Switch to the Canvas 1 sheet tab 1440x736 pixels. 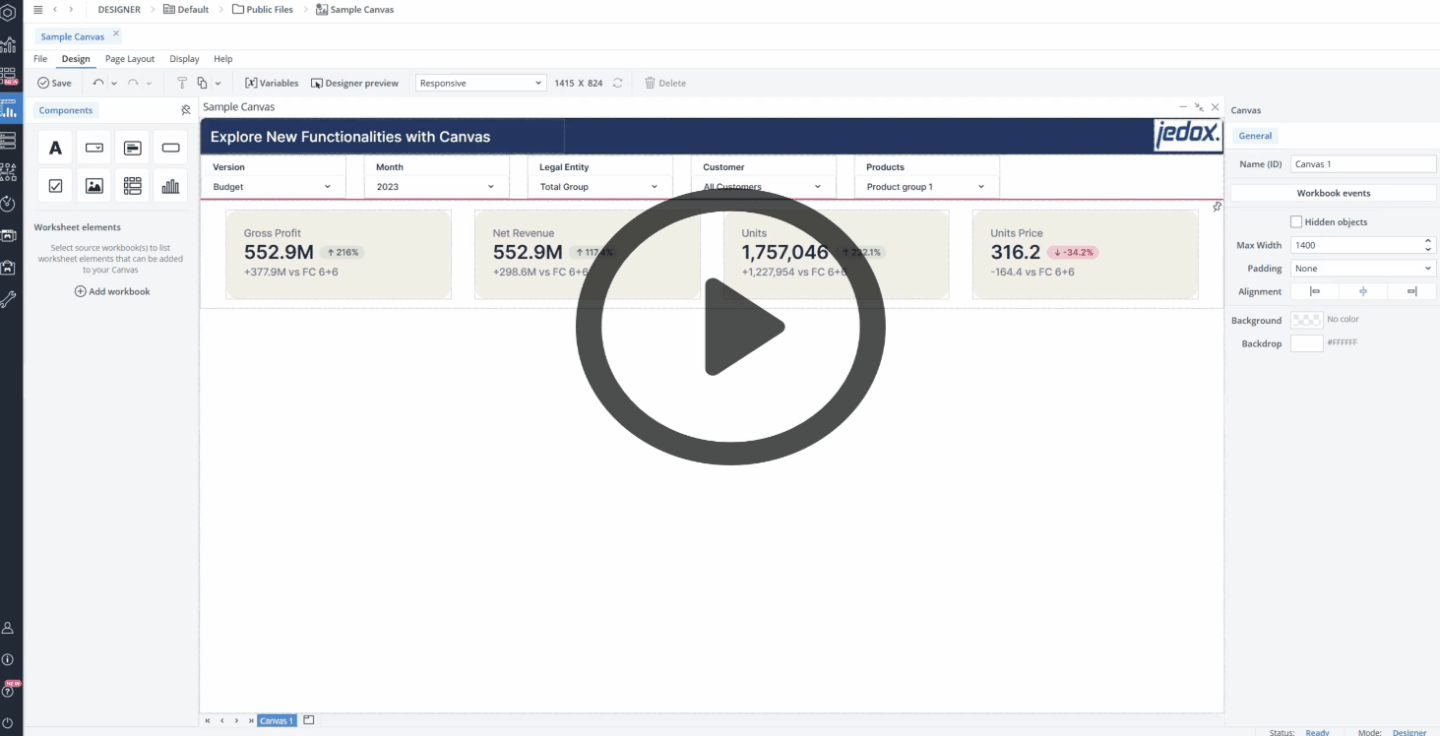coord(276,720)
